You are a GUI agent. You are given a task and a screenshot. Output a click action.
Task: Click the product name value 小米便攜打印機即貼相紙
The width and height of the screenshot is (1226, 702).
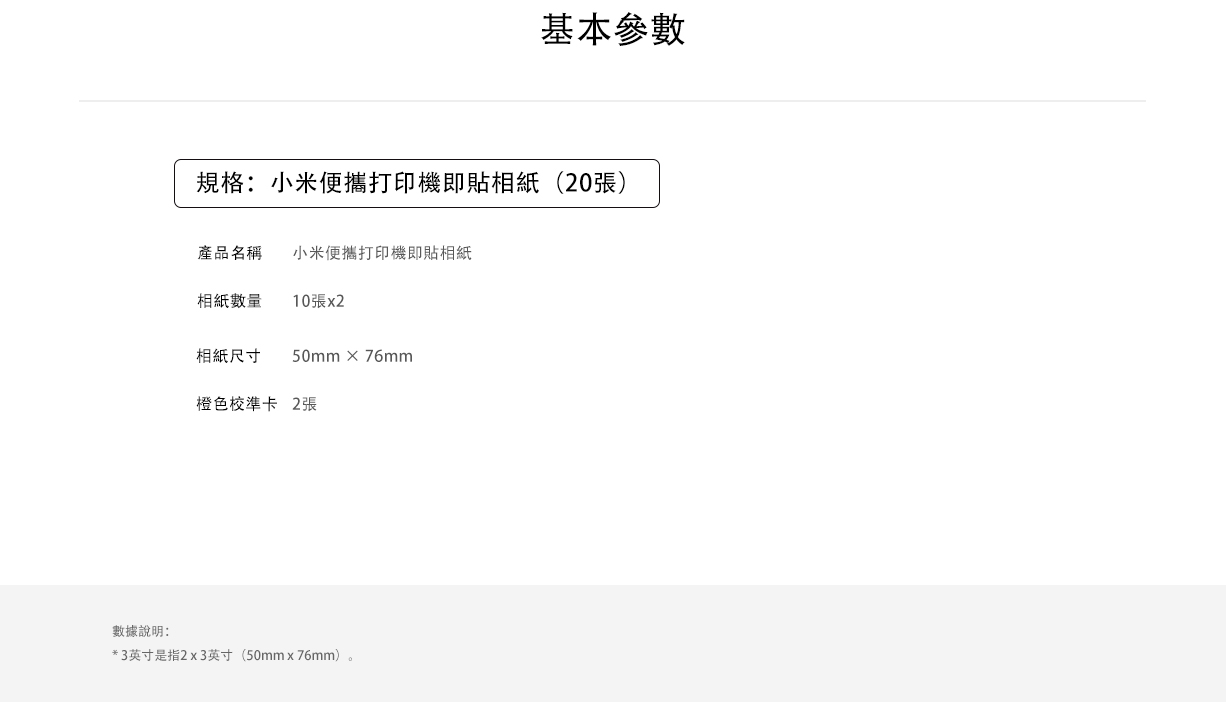(382, 254)
